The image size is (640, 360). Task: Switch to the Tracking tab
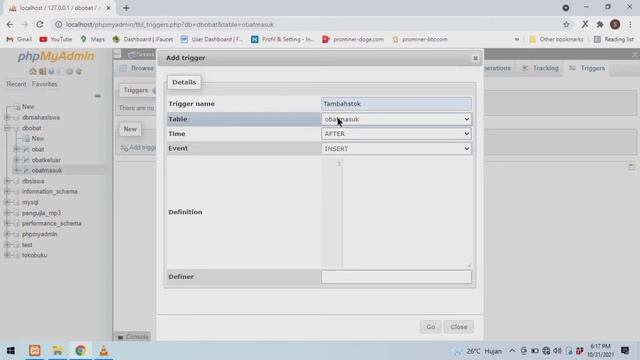(540, 68)
